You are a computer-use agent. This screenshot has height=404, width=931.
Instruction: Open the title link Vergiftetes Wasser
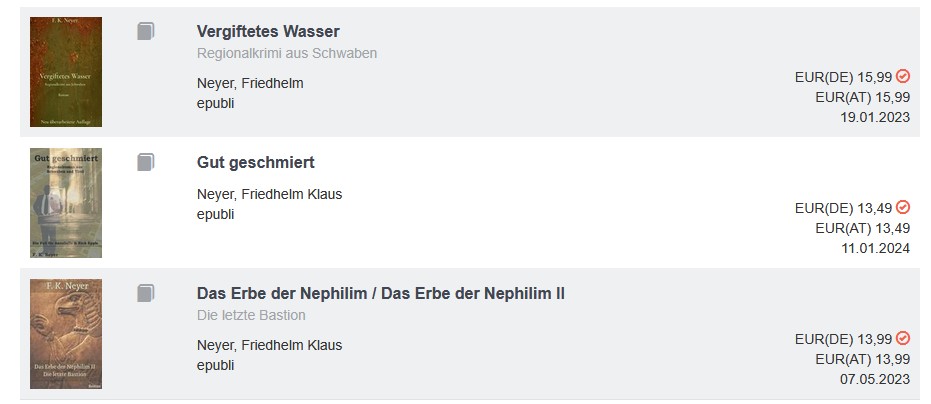268,31
